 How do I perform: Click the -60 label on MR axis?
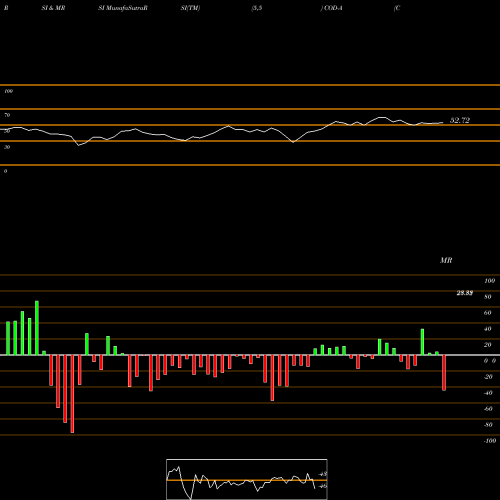click(488, 409)
